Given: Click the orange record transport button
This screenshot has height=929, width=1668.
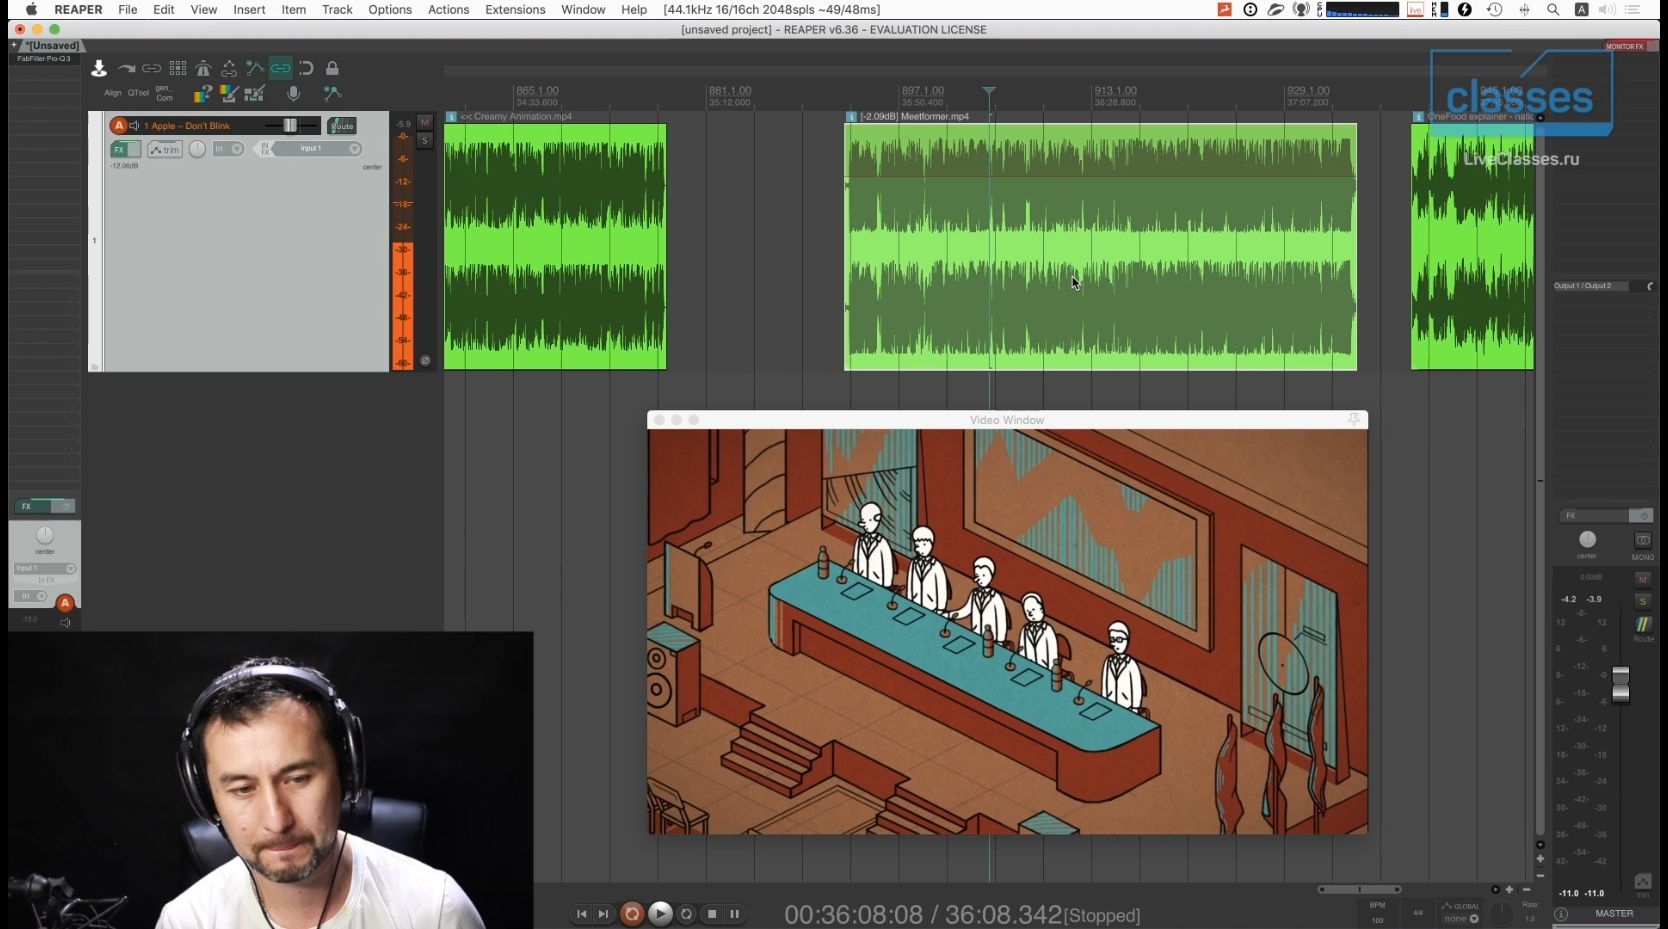Looking at the screenshot, I should click(x=632, y=914).
